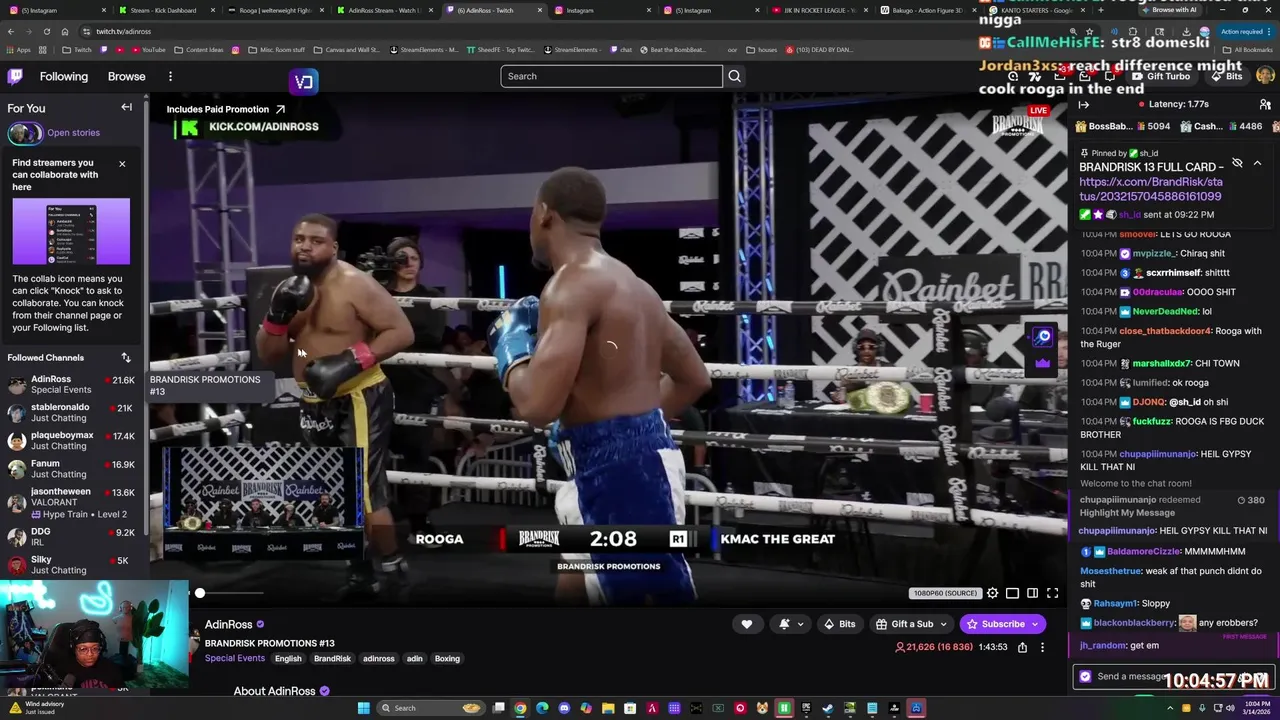
Task: Open video quality settings gear
Action: point(992,593)
